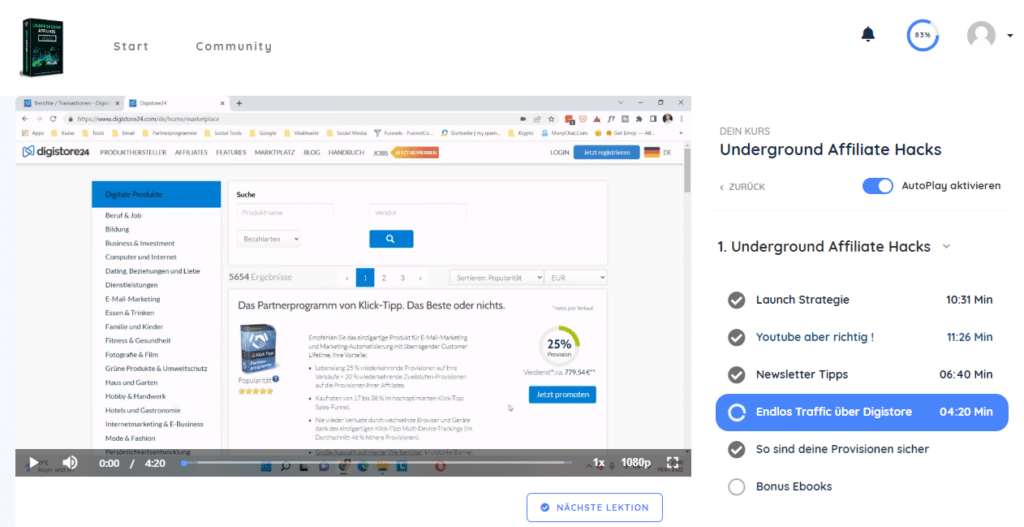Open MARKTPLATZ menu in digistore24
This screenshot has height=527, width=1024.
(x=274, y=152)
